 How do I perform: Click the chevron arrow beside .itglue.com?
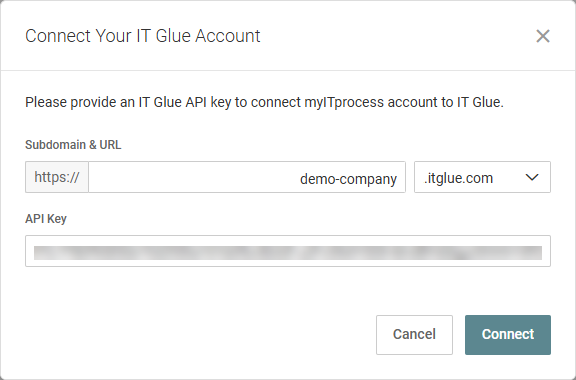click(x=532, y=178)
